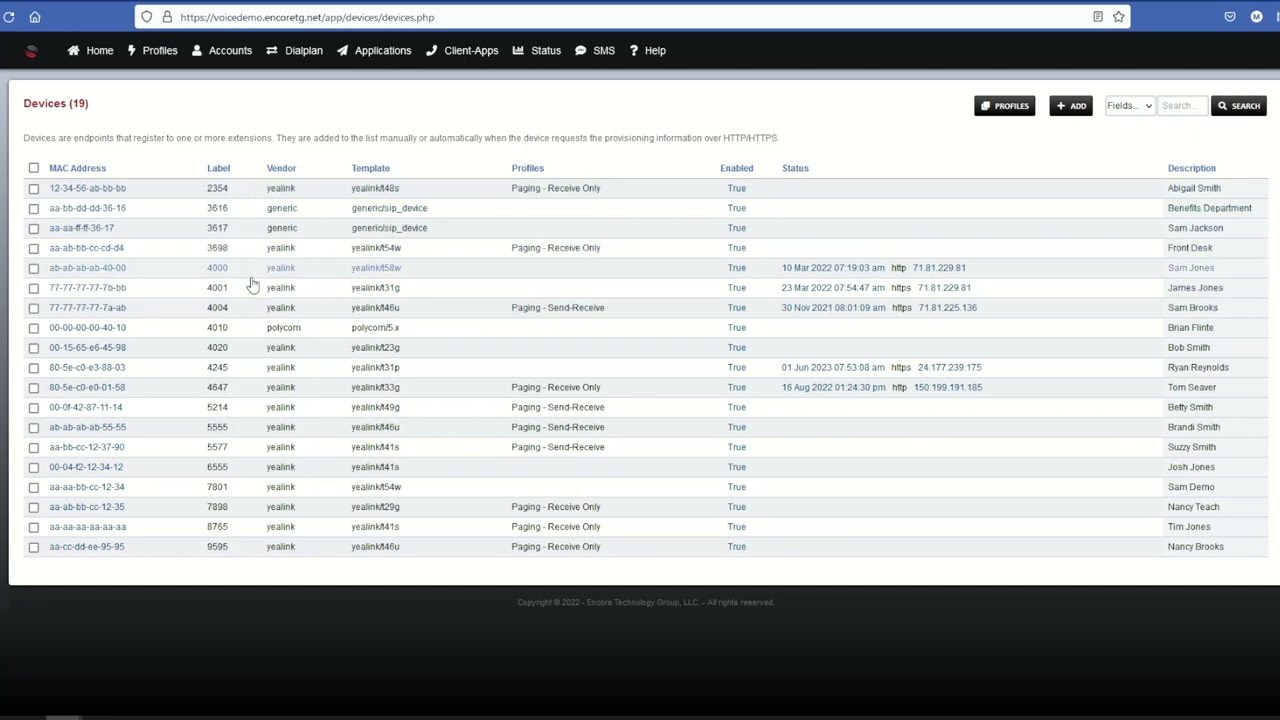Click the SEARCH button

pyautogui.click(x=1239, y=106)
